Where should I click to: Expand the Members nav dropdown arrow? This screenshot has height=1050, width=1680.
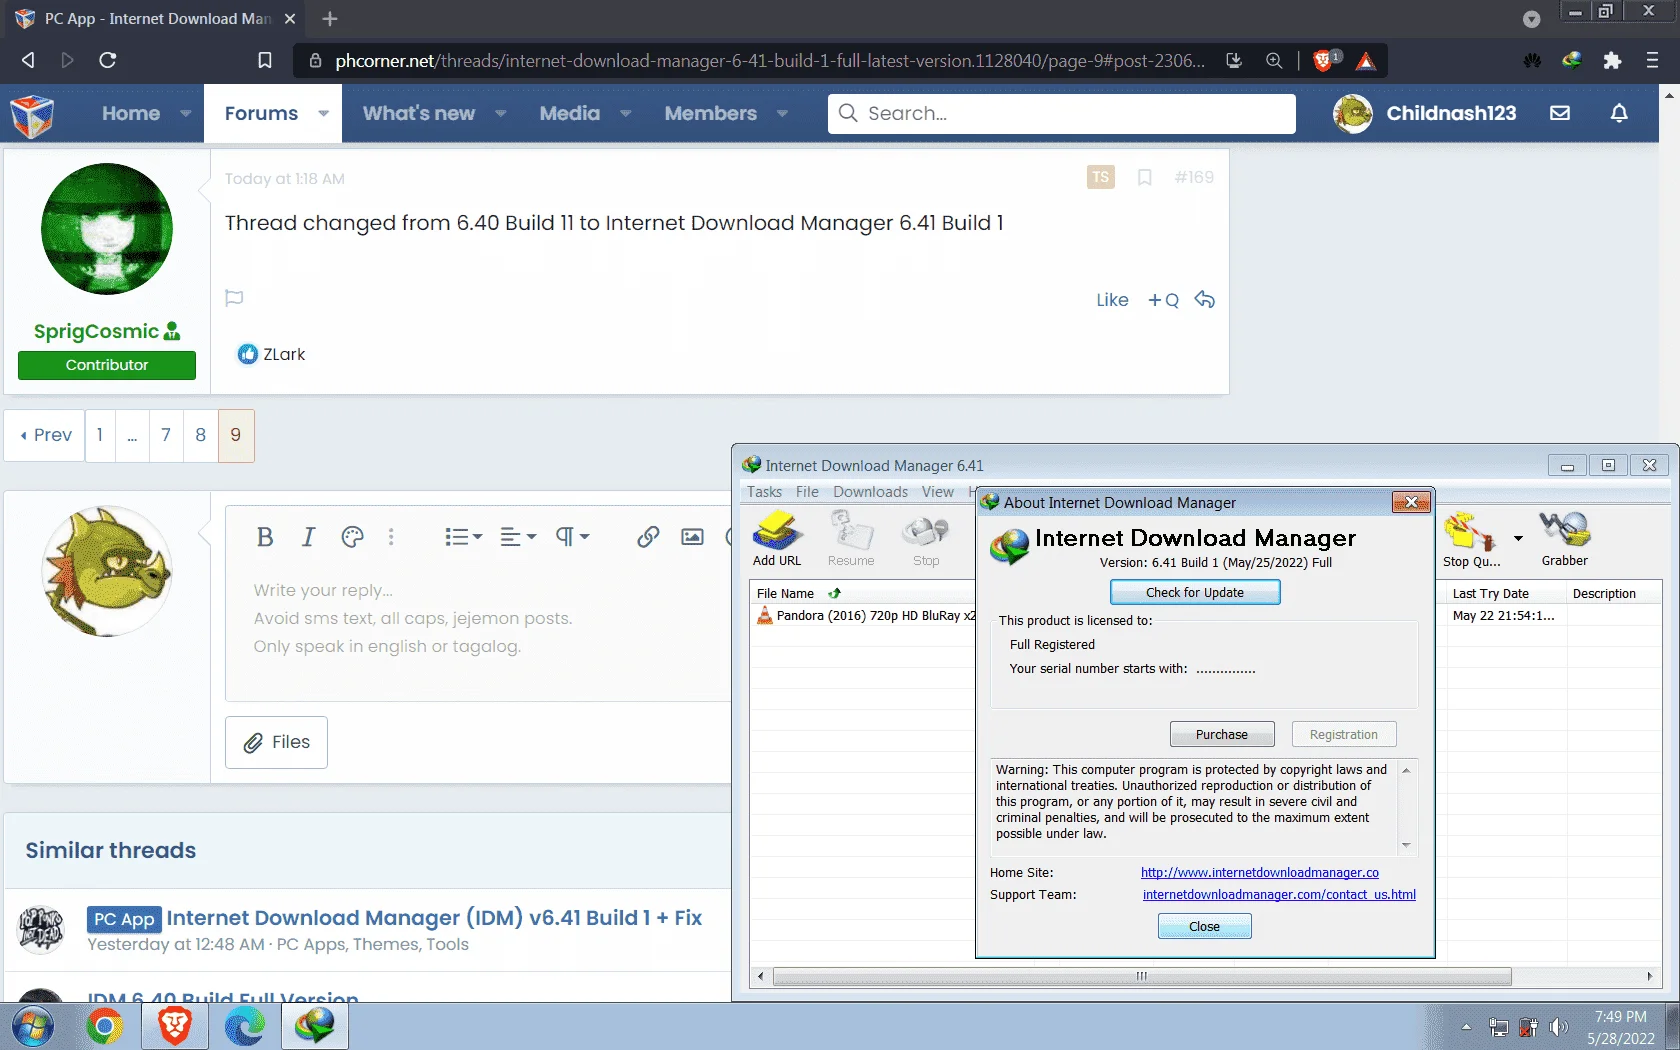tap(782, 113)
